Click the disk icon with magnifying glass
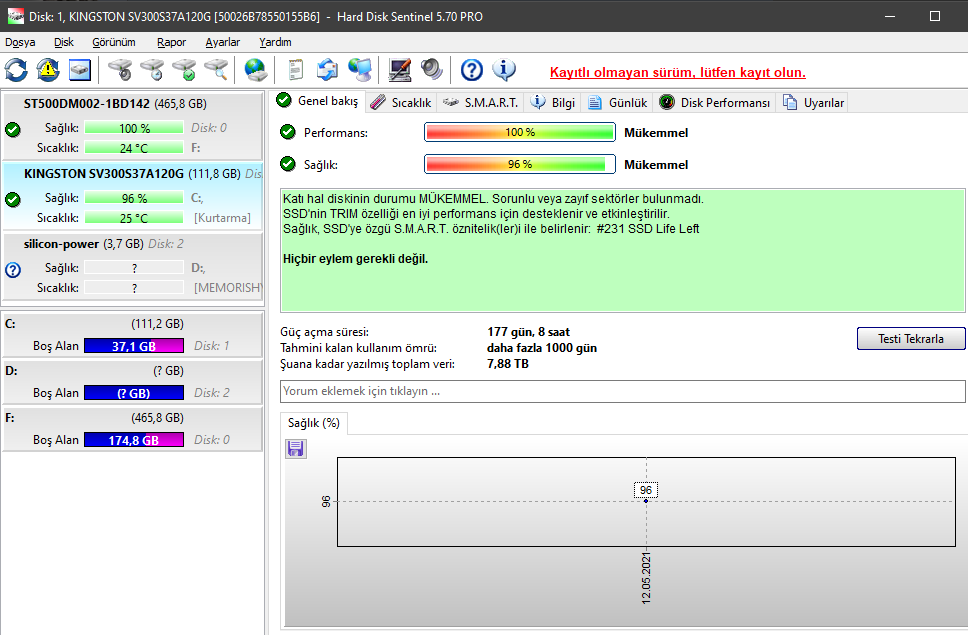This screenshot has width=968, height=635. pyautogui.click(x=216, y=70)
